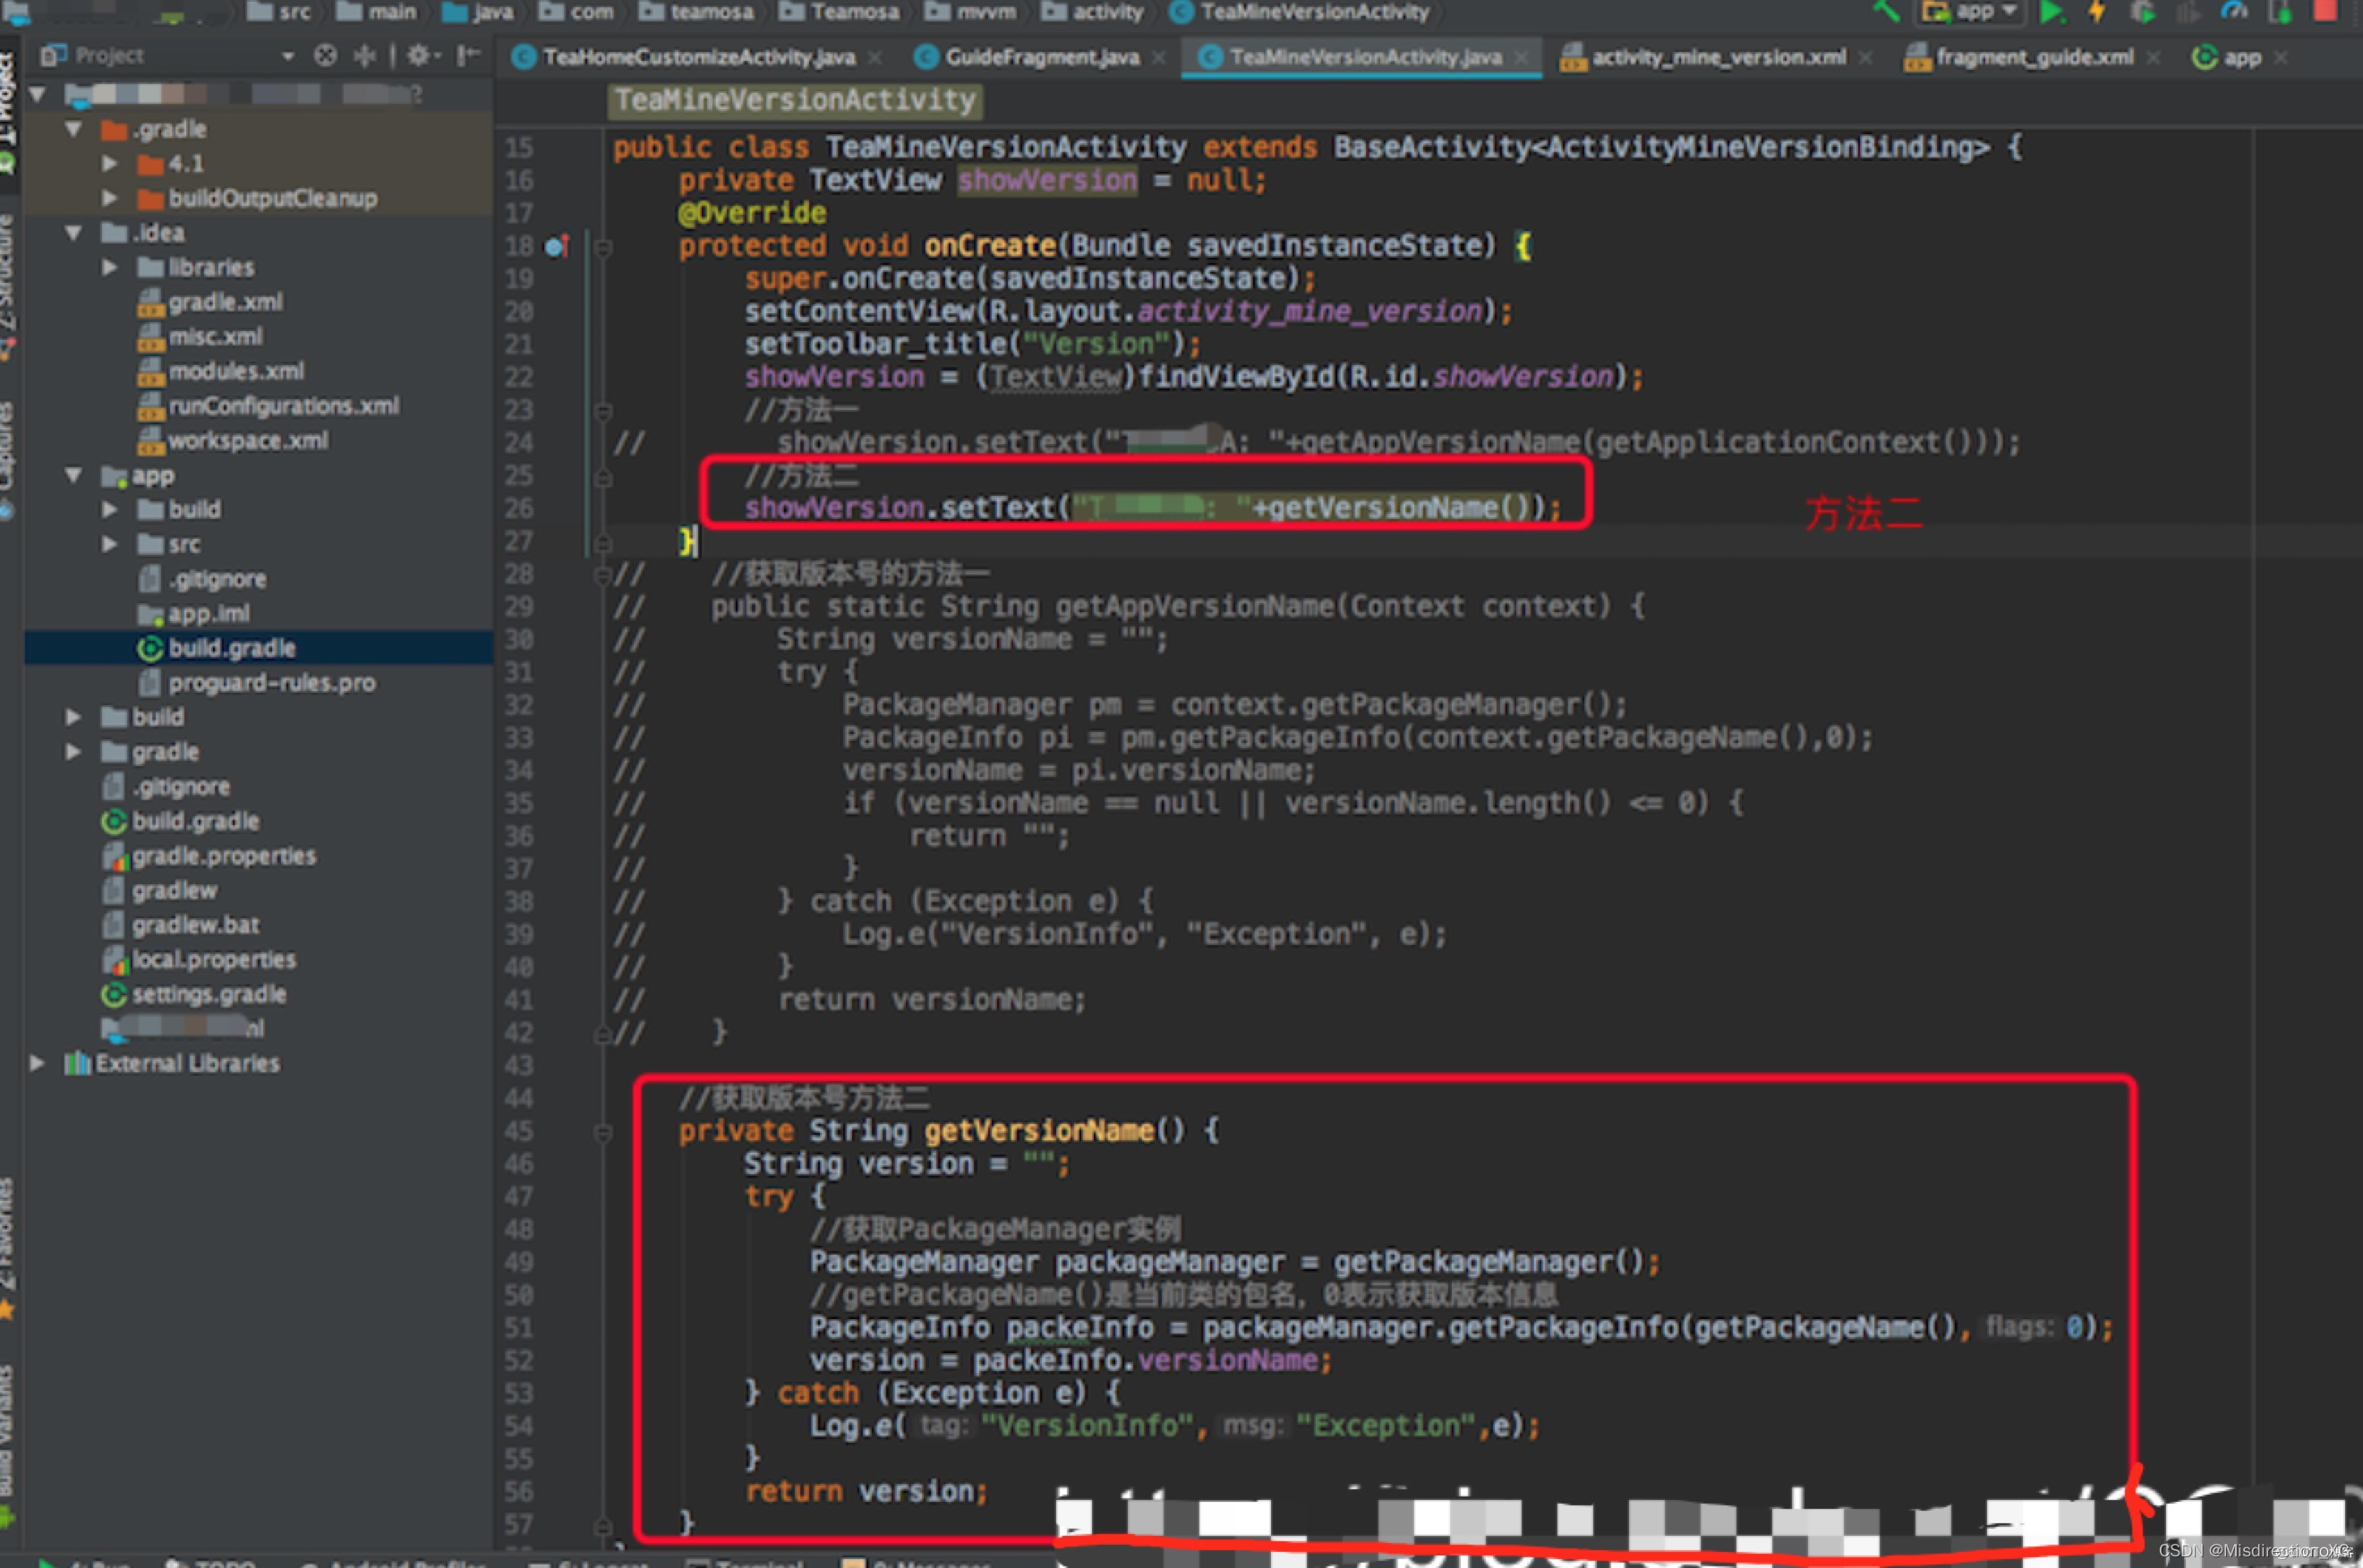The height and width of the screenshot is (1568, 2363).
Task: Expand the libraries folder
Action: (109, 267)
